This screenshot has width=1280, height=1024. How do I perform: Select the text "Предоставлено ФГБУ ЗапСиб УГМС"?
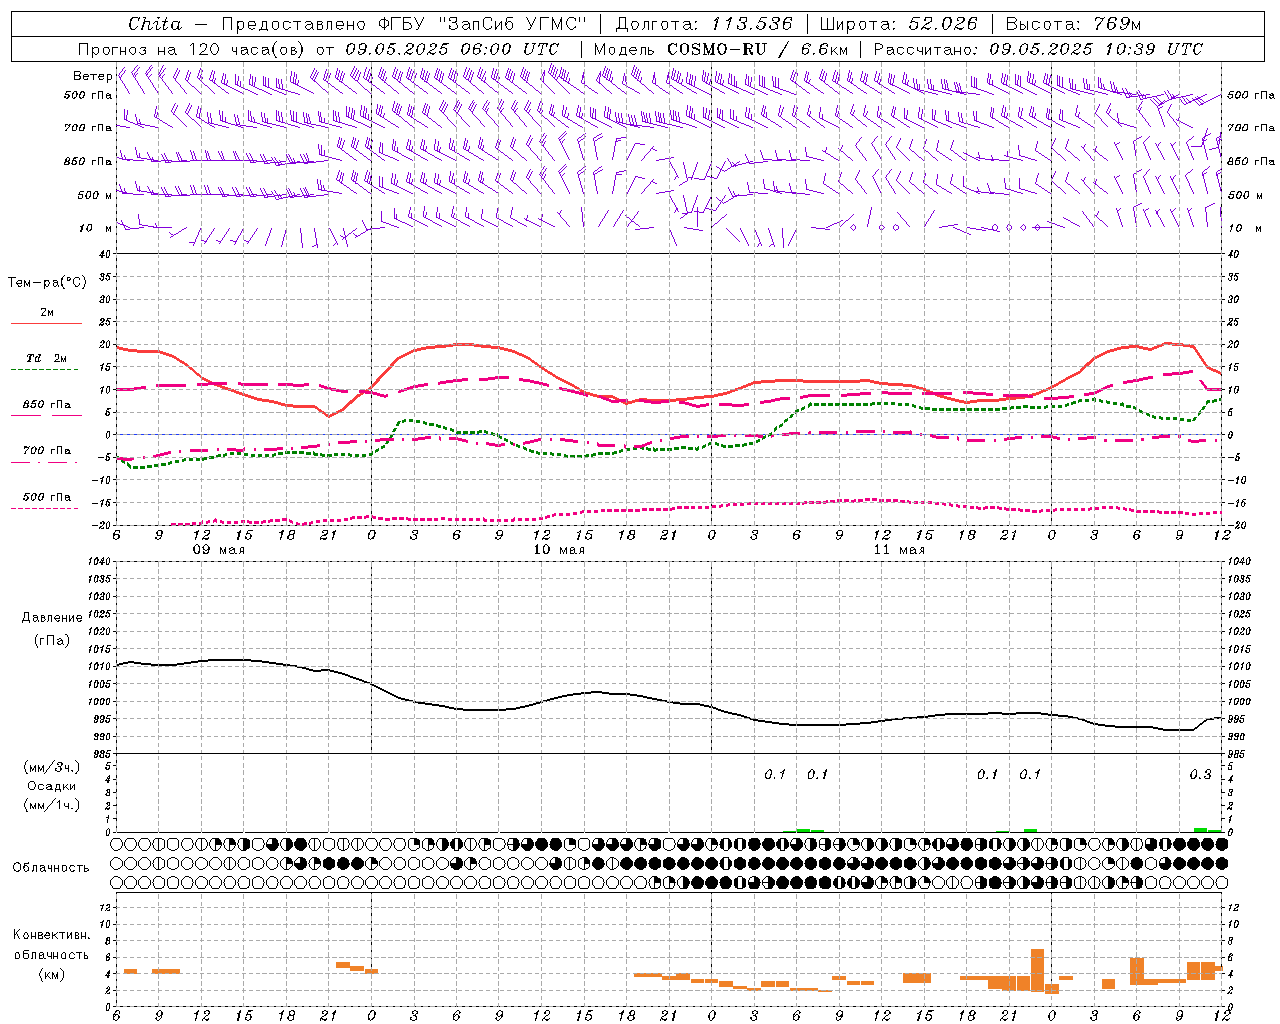click(403, 24)
